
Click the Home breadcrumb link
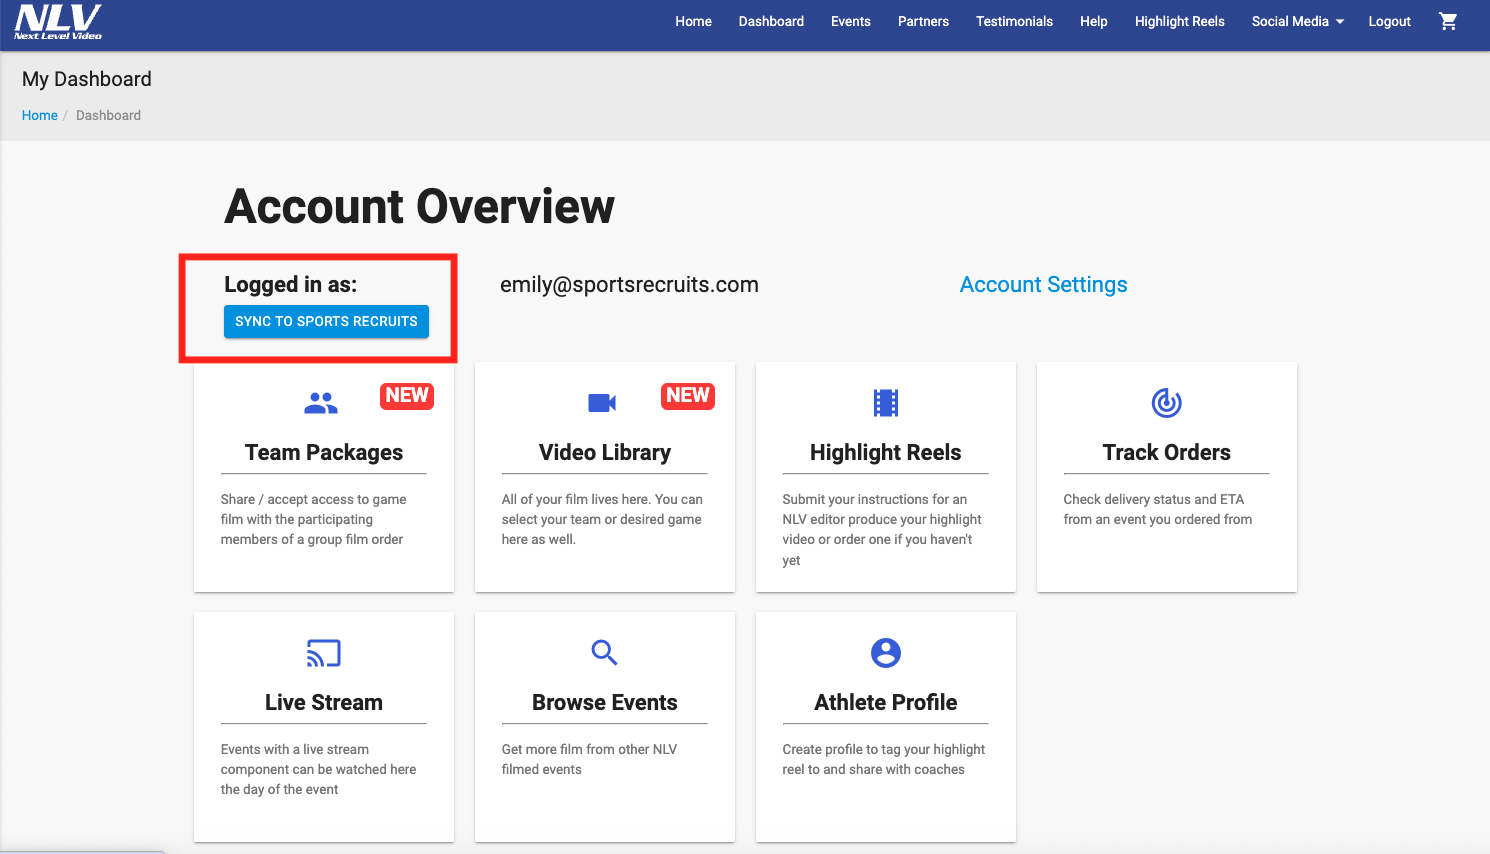40,115
